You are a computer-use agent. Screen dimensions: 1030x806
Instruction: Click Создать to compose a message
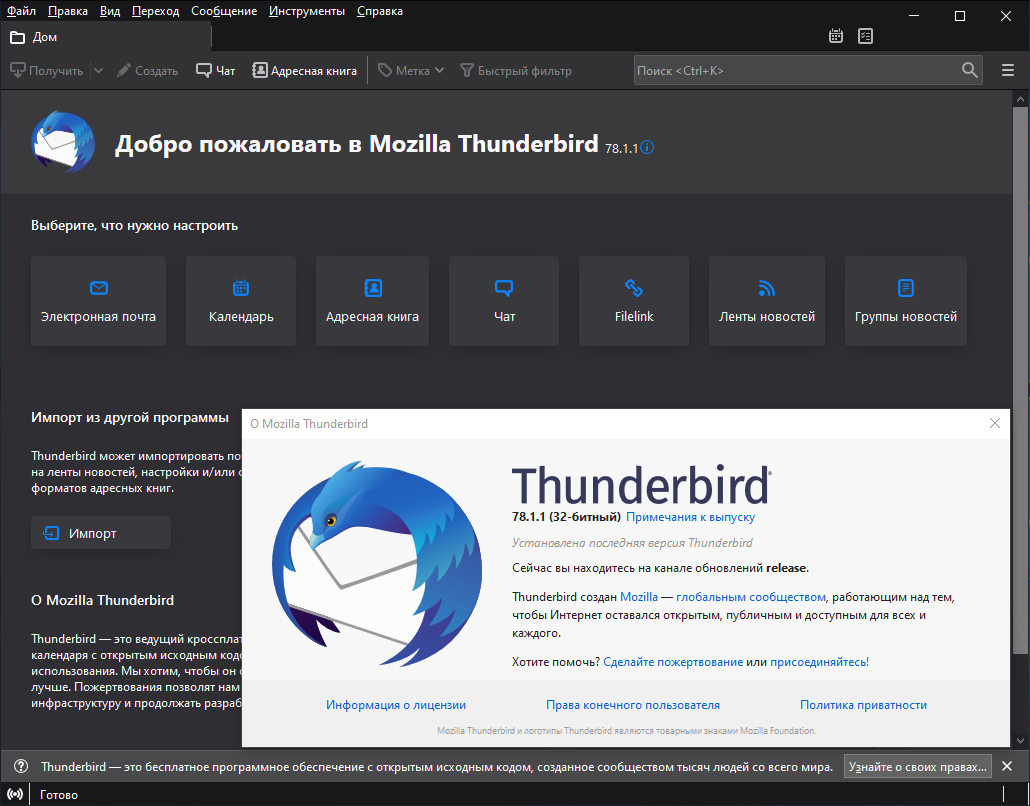coord(148,70)
